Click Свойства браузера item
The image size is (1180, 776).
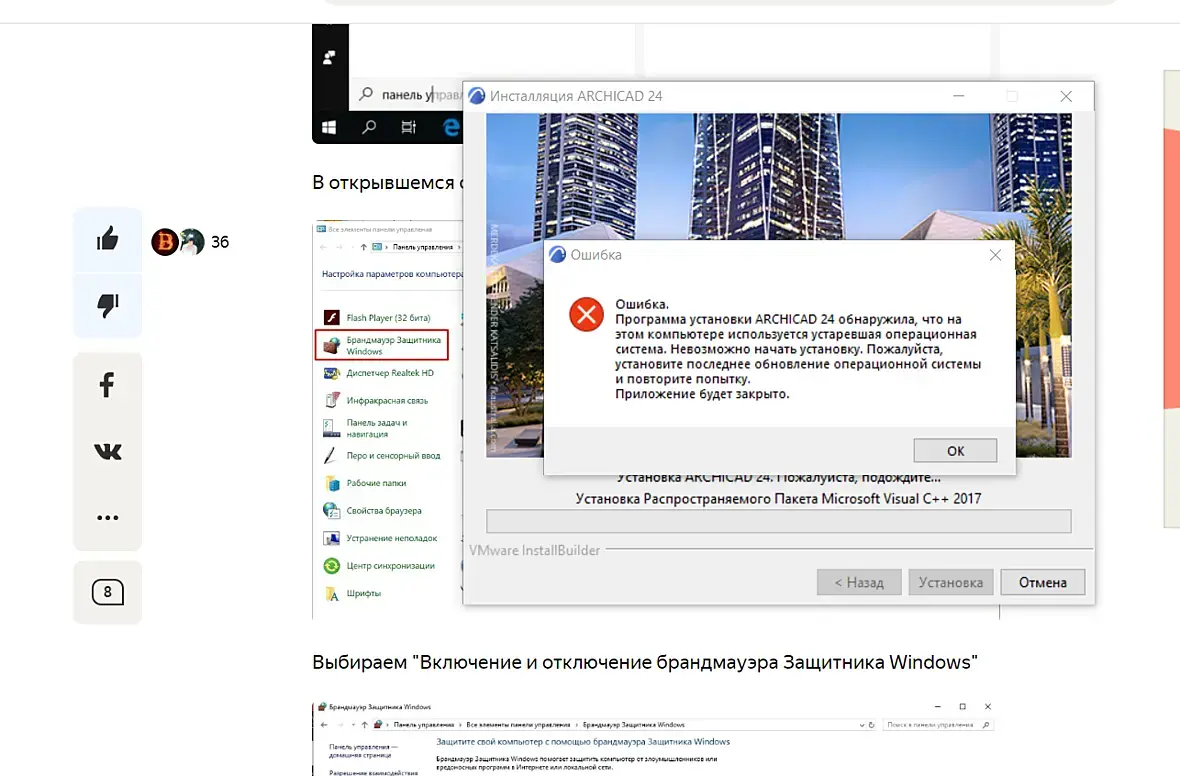tap(384, 510)
